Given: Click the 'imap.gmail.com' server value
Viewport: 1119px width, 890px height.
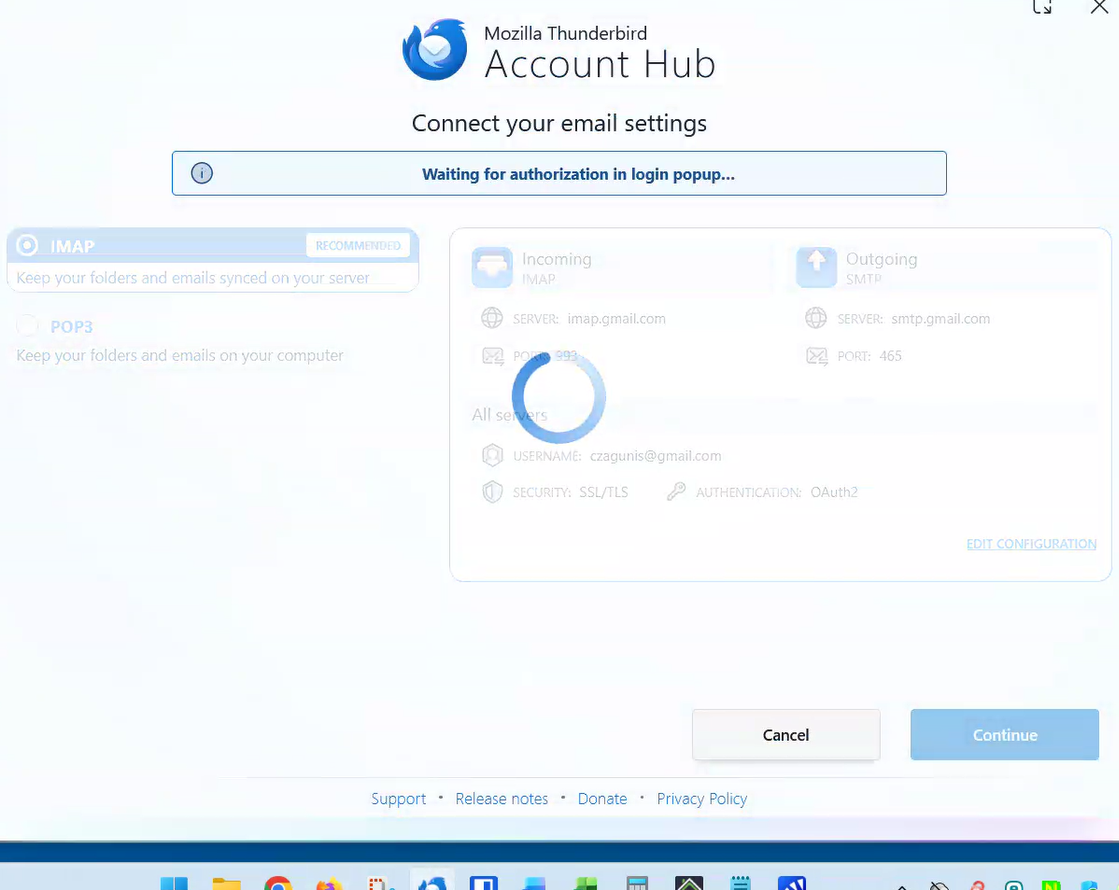Looking at the screenshot, I should tap(617, 318).
